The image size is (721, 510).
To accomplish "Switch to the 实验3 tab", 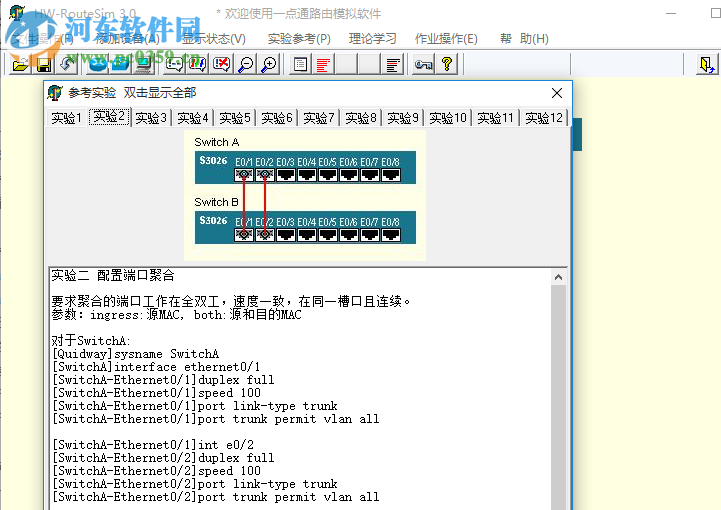I will tap(151, 118).
